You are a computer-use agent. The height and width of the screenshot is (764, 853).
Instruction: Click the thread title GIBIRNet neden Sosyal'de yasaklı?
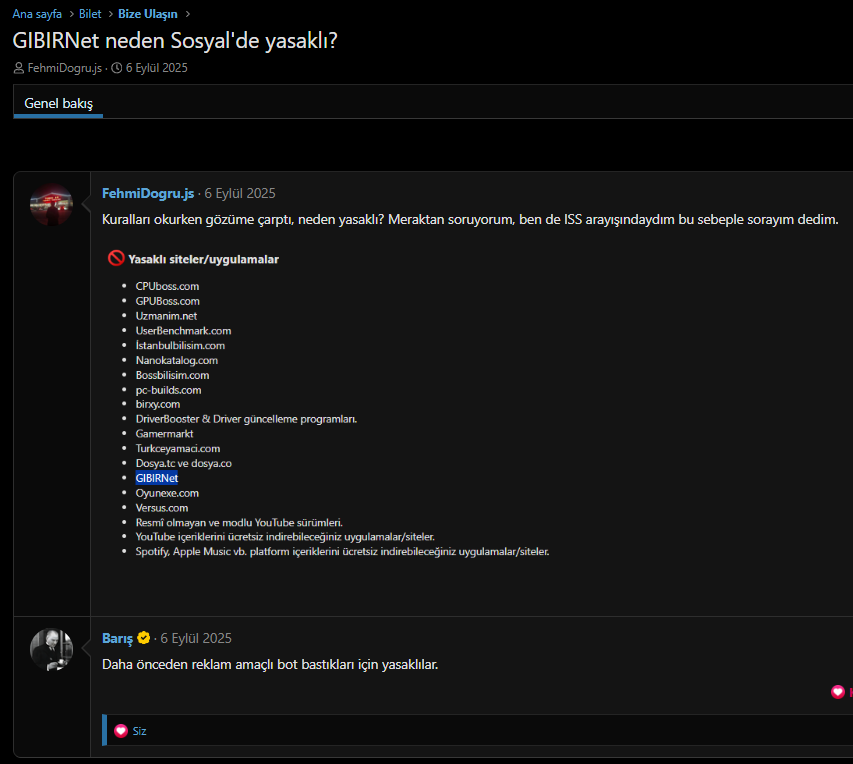175,41
